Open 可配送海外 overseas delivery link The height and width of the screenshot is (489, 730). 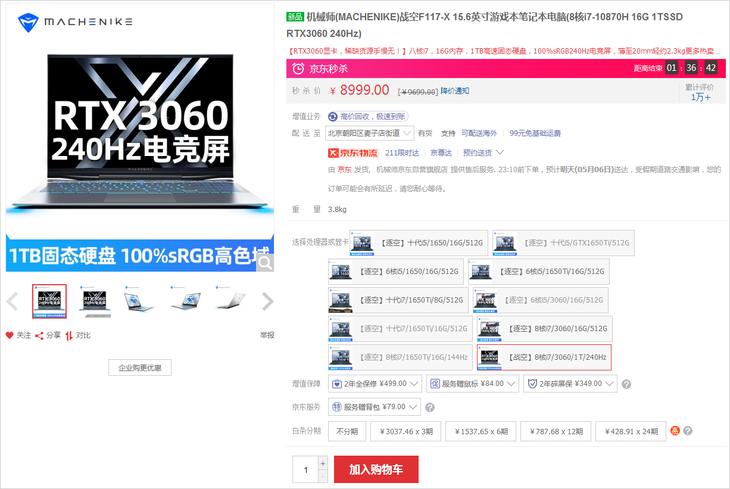[x=479, y=134]
